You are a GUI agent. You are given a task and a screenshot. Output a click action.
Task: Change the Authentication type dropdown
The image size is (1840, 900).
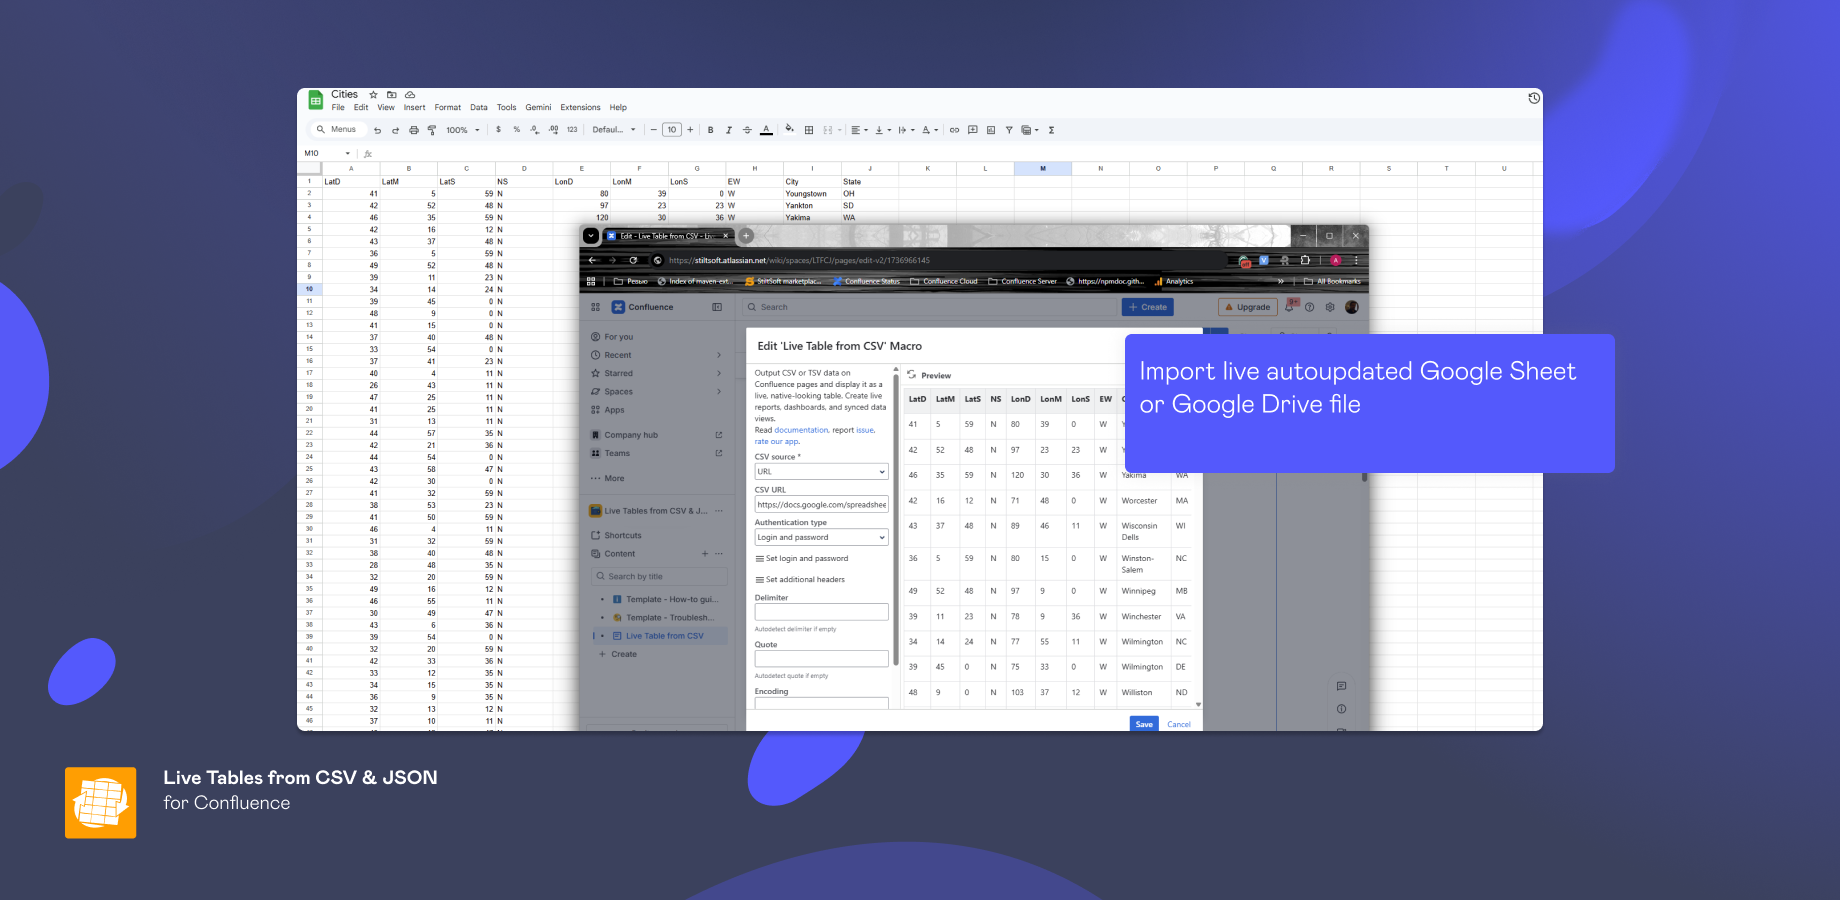point(821,537)
